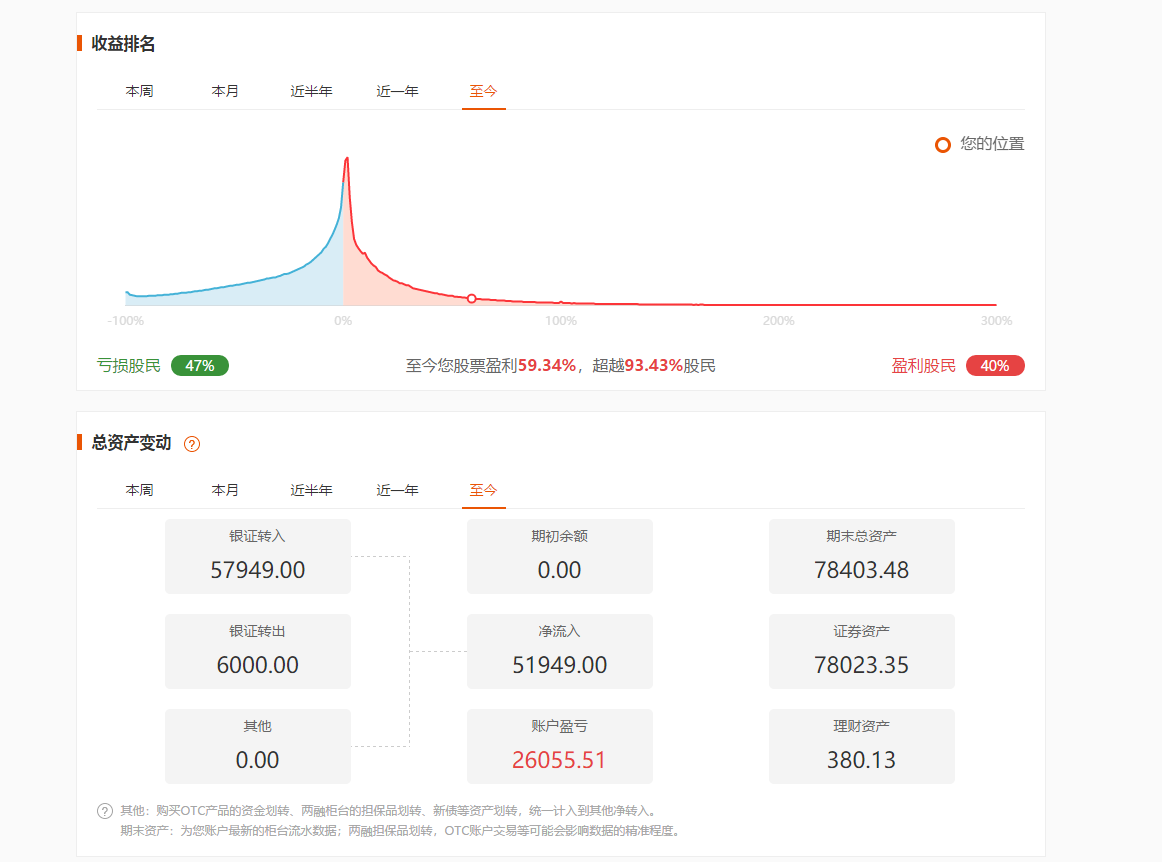Switch 总资产变动 to 本周 tab
Screen dimensions: 1162x862
pyautogui.click(x=139, y=490)
